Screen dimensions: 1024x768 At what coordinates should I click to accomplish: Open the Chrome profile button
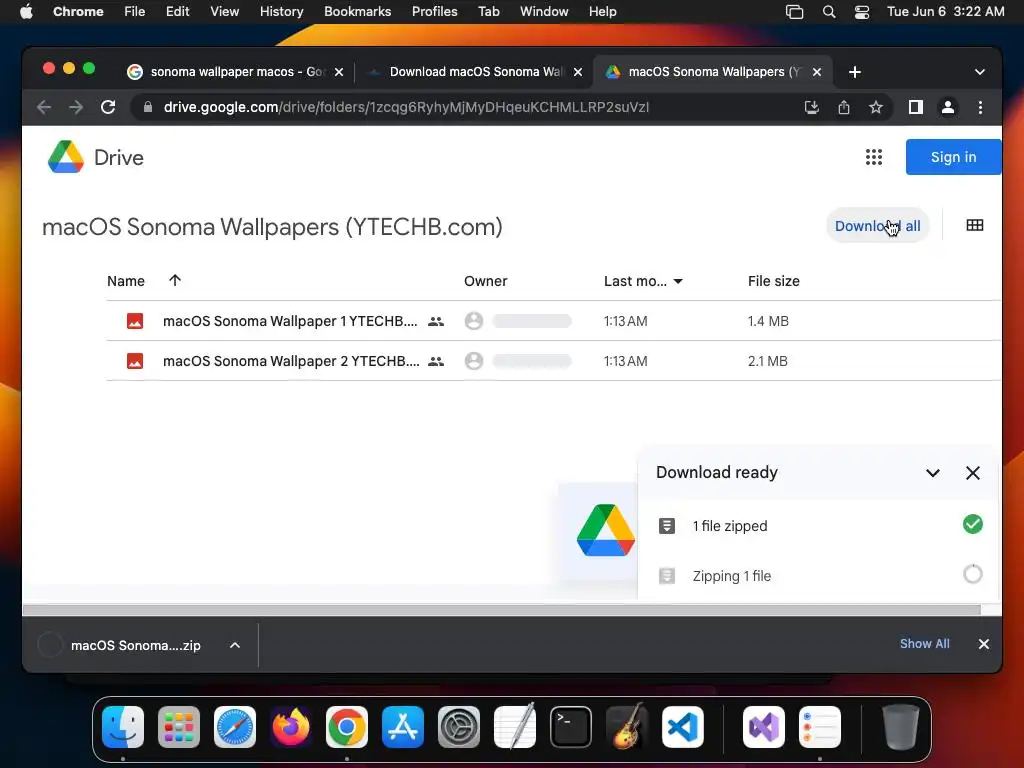click(948, 107)
